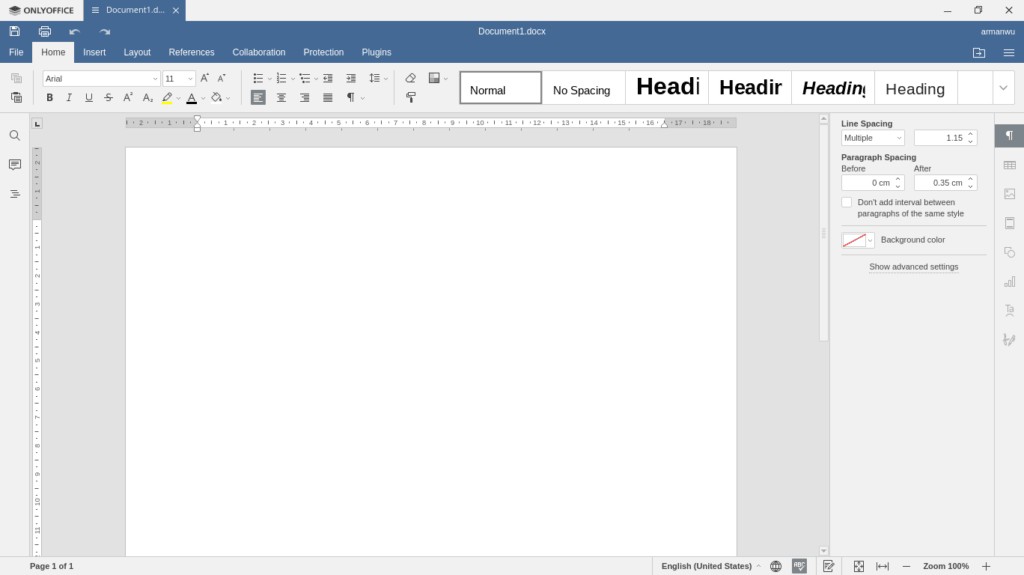Image resolution: width=1024 pixels, height=575 pixels.
Task: Expand the Line Spacing Multiple dropdown
Action: [x=872, y=138]
